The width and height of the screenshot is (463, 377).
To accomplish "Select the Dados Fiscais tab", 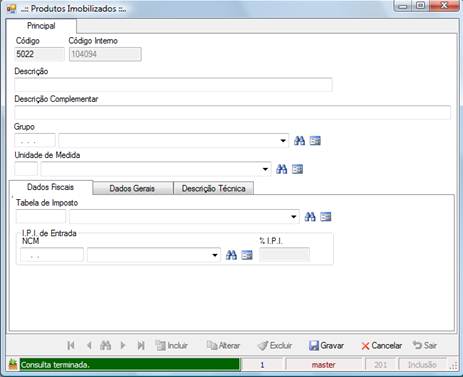I will (x=50, y=187).
